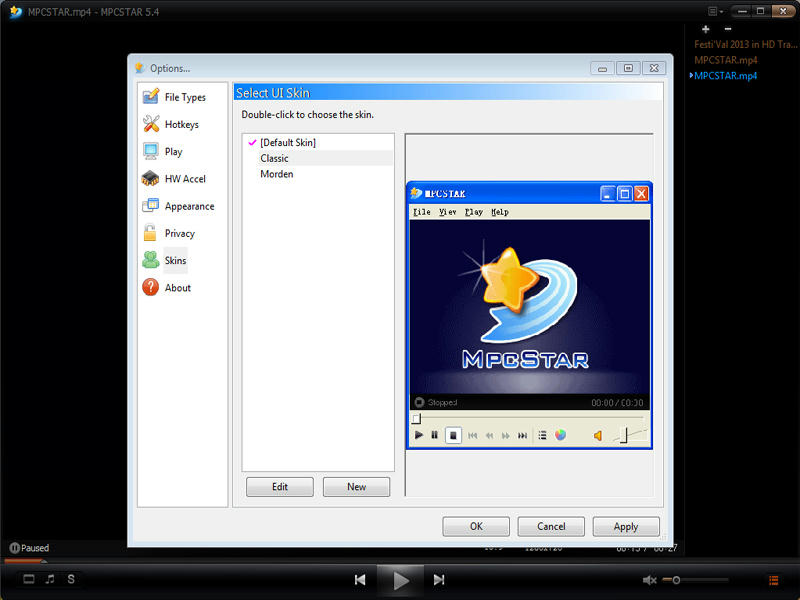This screenshot has width=800, height=600.
Task: Skip to the next track
Action: click(439, 580)
